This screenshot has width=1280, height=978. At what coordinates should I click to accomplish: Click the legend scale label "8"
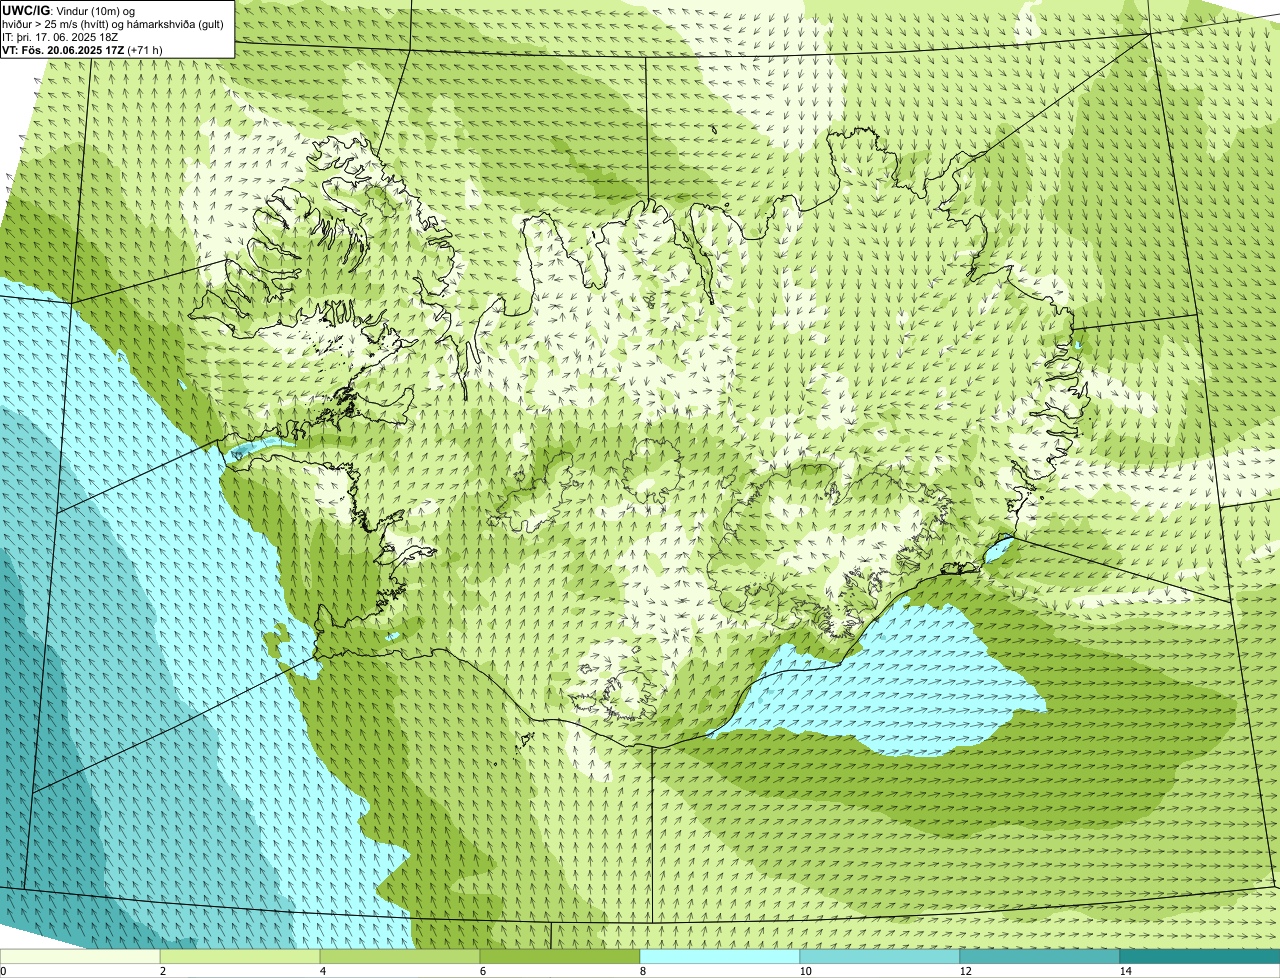642,971
